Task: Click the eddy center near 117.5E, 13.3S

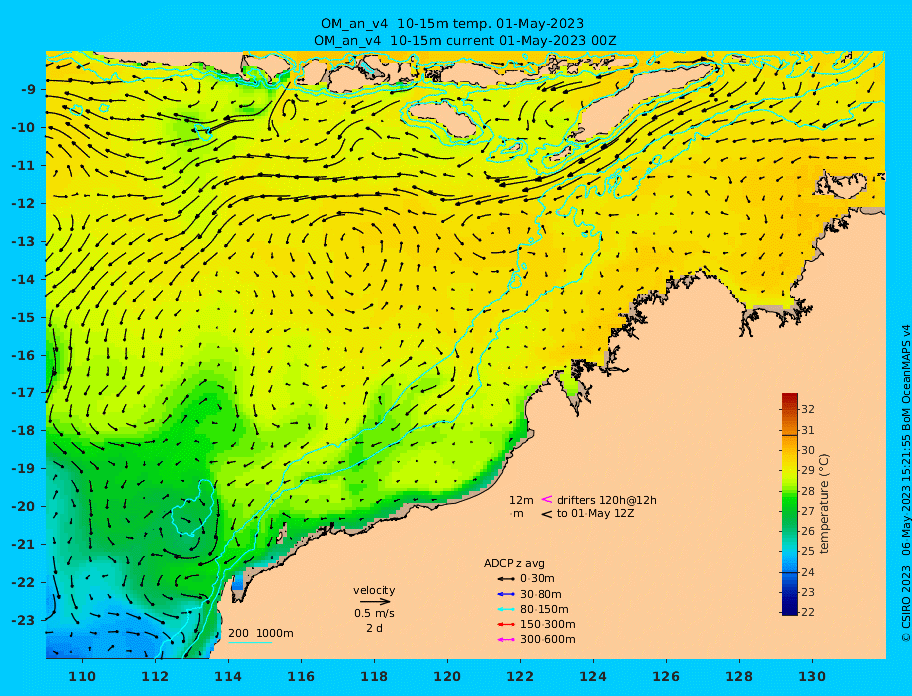Action: pos(358,251)
